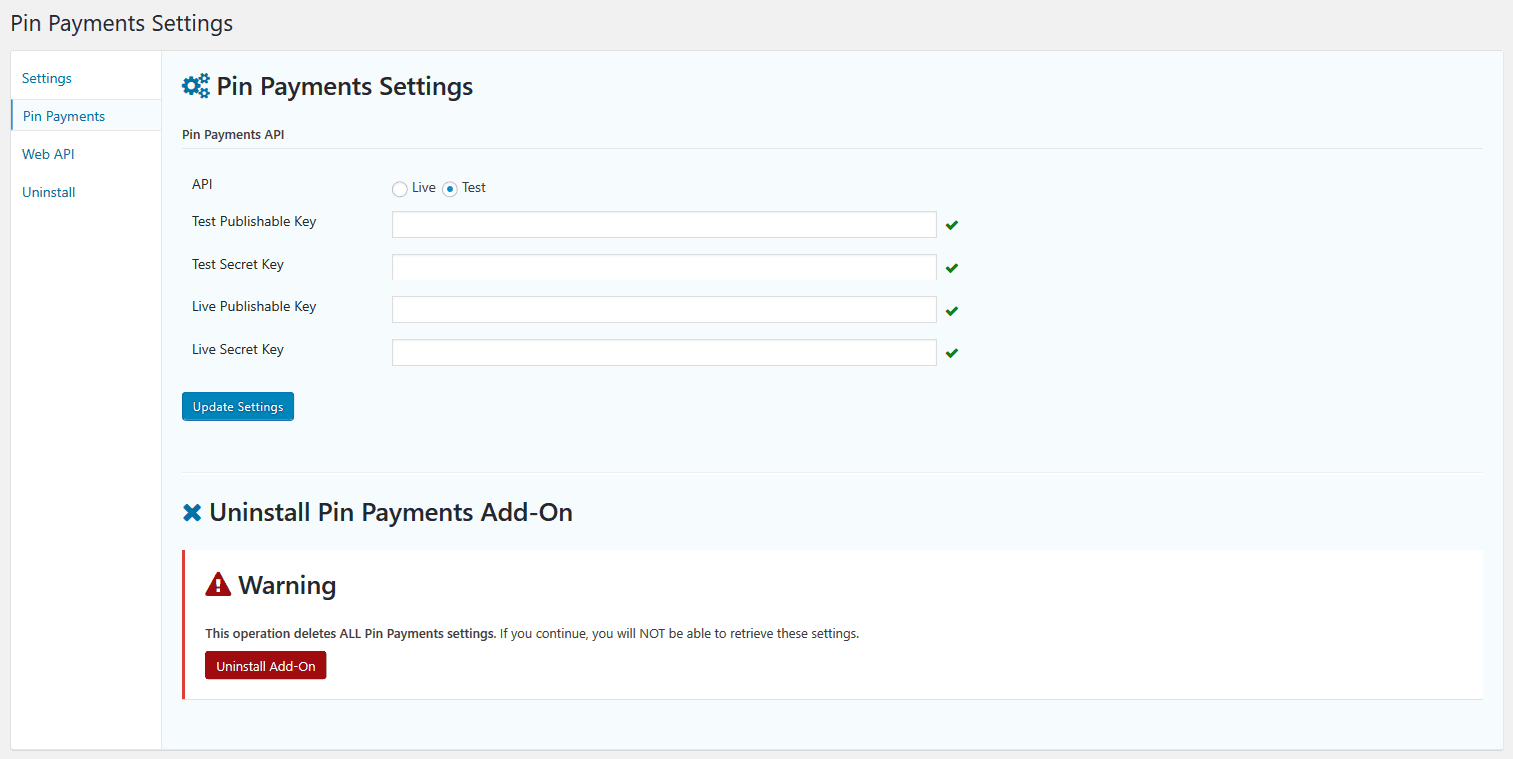1513x759 pixels.
Task: Open the Uninstall sidebar item
Action: (48, 191)
